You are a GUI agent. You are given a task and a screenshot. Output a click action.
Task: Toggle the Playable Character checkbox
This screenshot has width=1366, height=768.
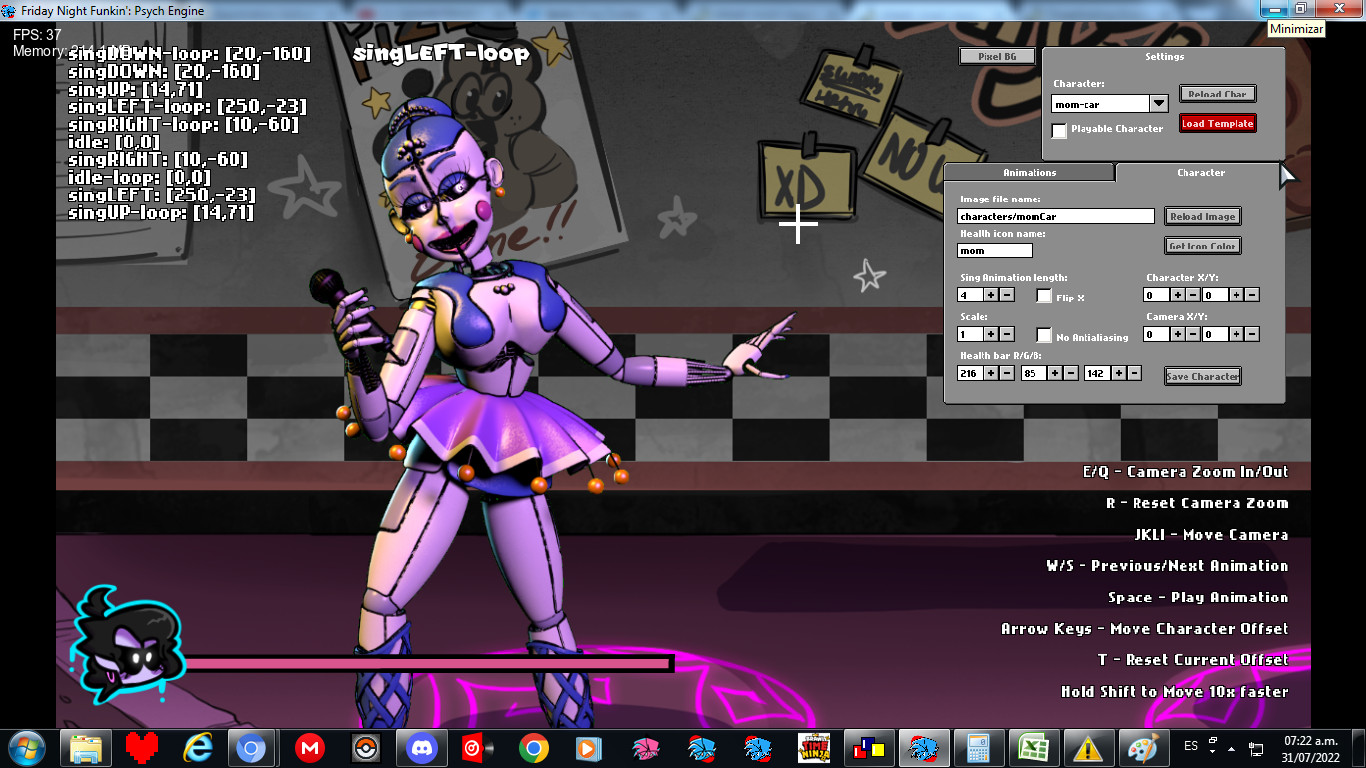point(1059,130)
